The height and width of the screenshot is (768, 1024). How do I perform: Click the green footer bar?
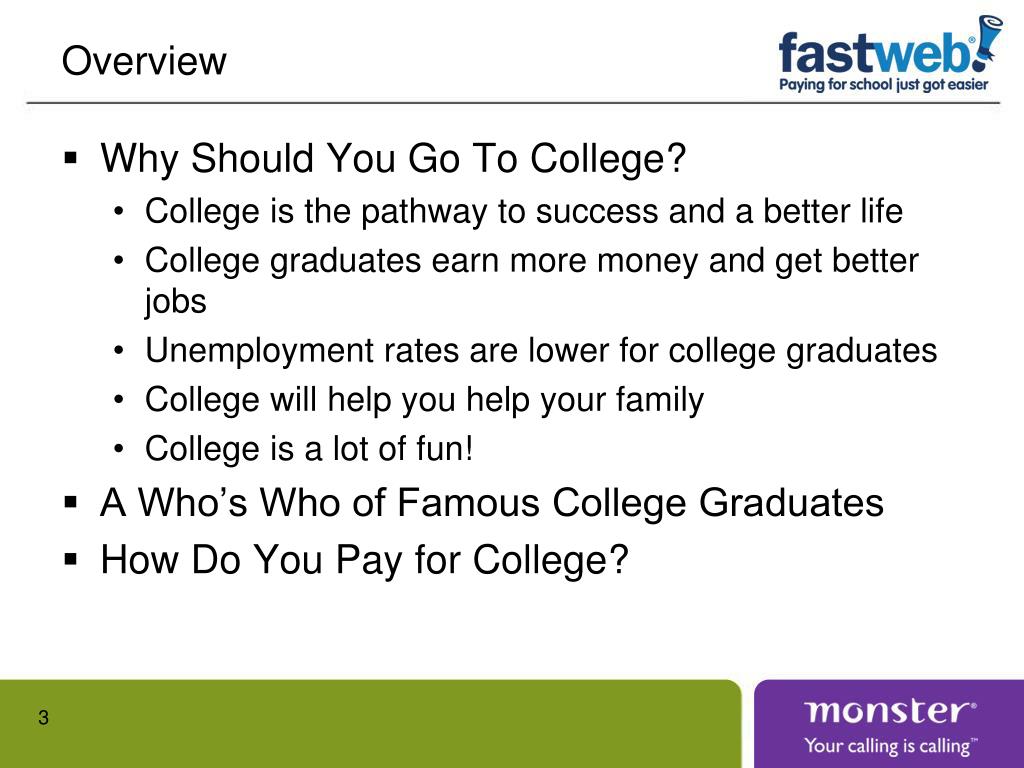click(x=370, y=724)
